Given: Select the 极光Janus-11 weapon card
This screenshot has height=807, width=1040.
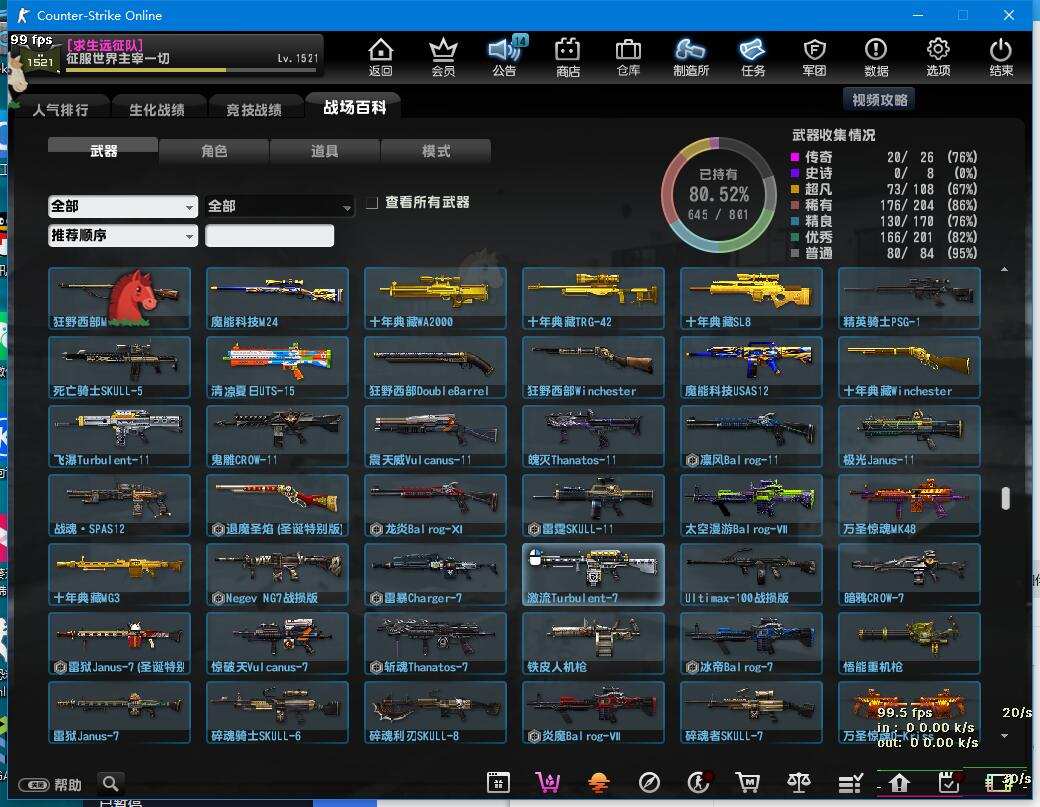Looking at the screenshot, I should click(909, 436).
